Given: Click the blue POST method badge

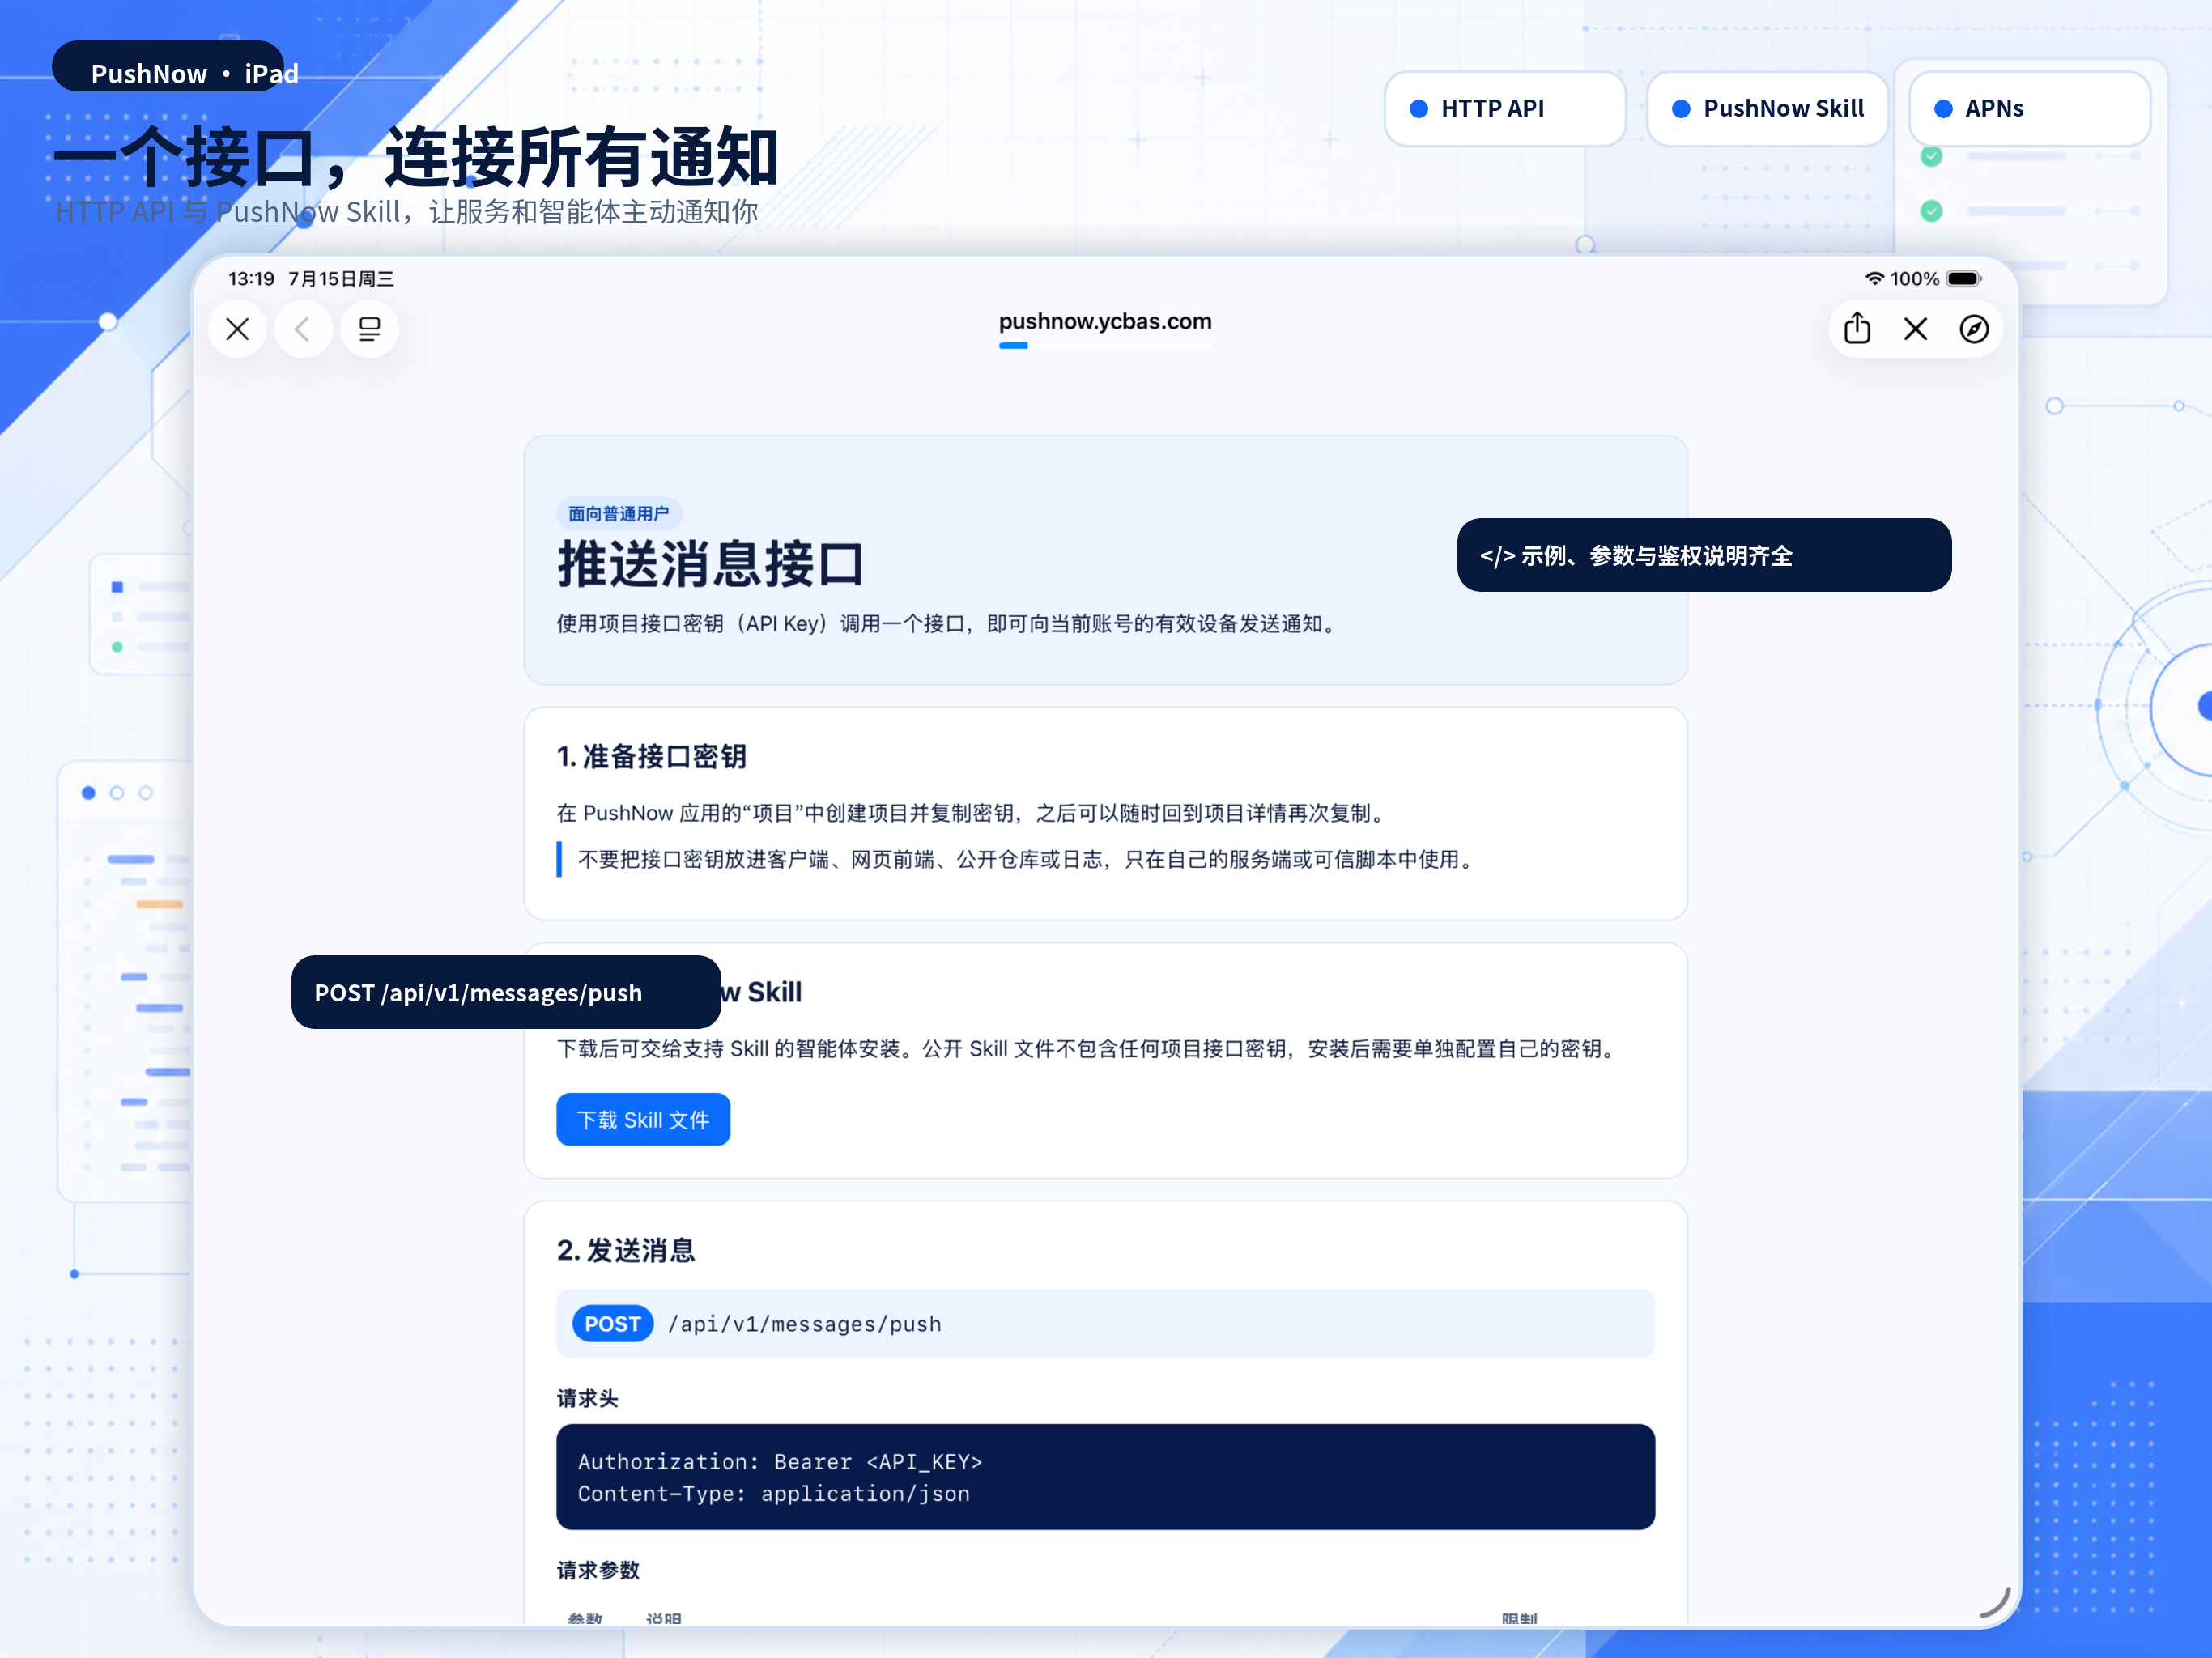Looking at the screenshot, I should click(x=612, y=1323).
